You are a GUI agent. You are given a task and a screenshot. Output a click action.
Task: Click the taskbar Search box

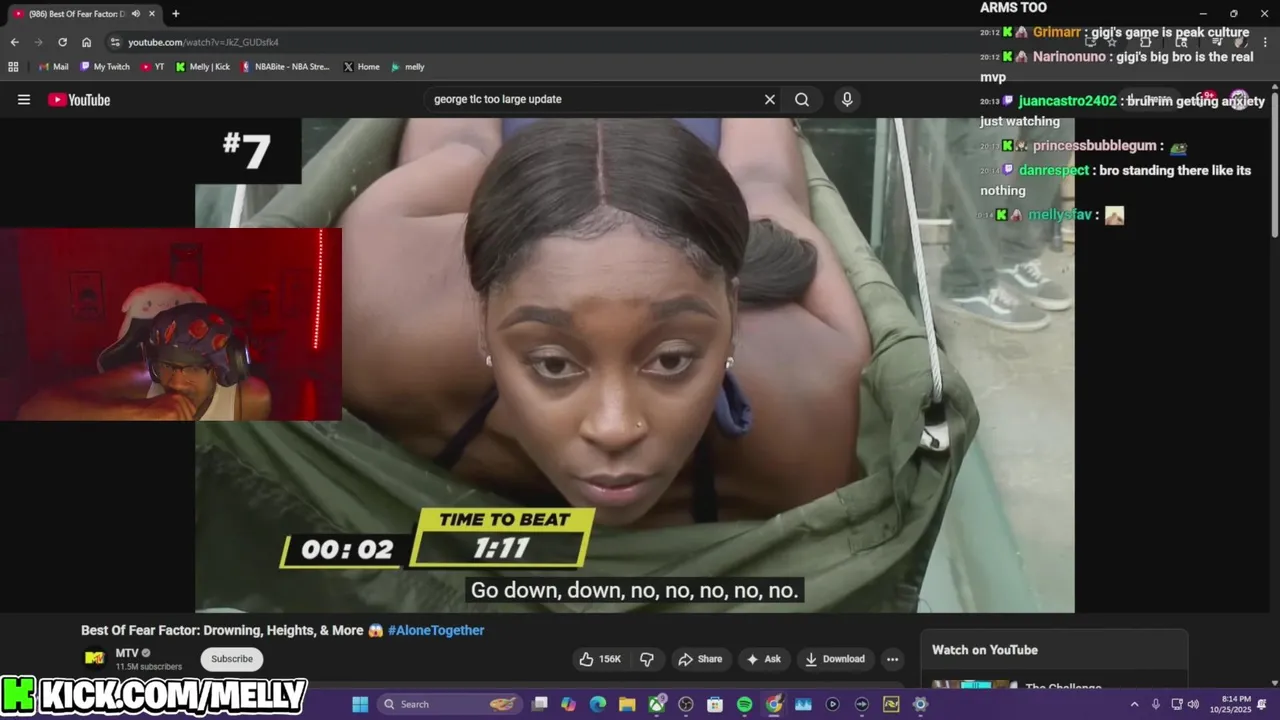[450, 704]
